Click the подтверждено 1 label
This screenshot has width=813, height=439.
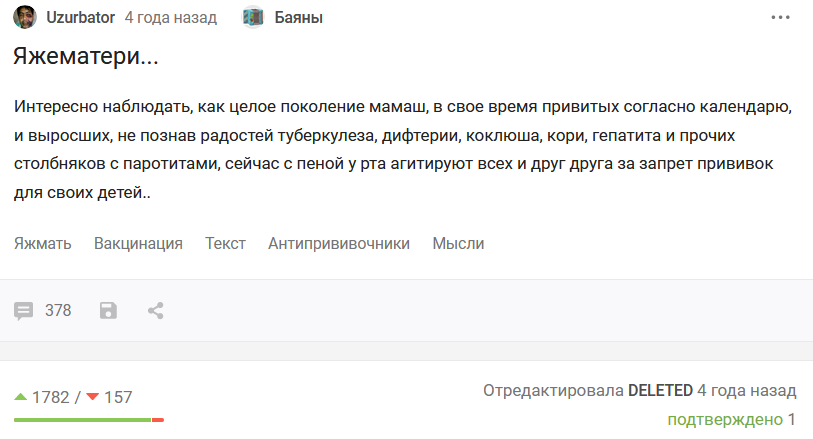(731, 419)
